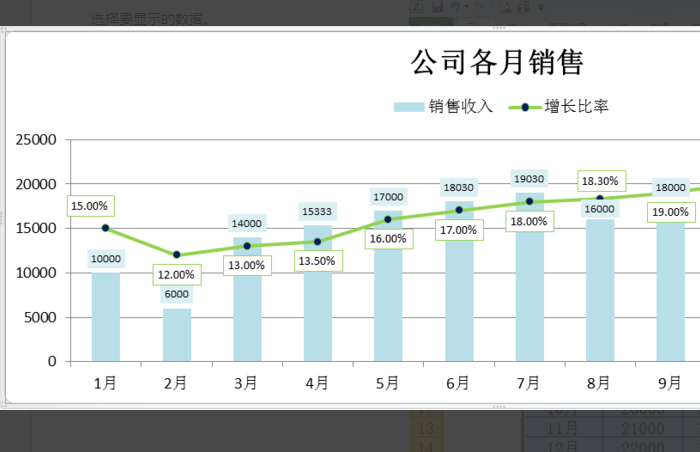Select the 13.00% data label
Image resolution: width=700 pixels, height=452 pixels.
pos(247,265)
